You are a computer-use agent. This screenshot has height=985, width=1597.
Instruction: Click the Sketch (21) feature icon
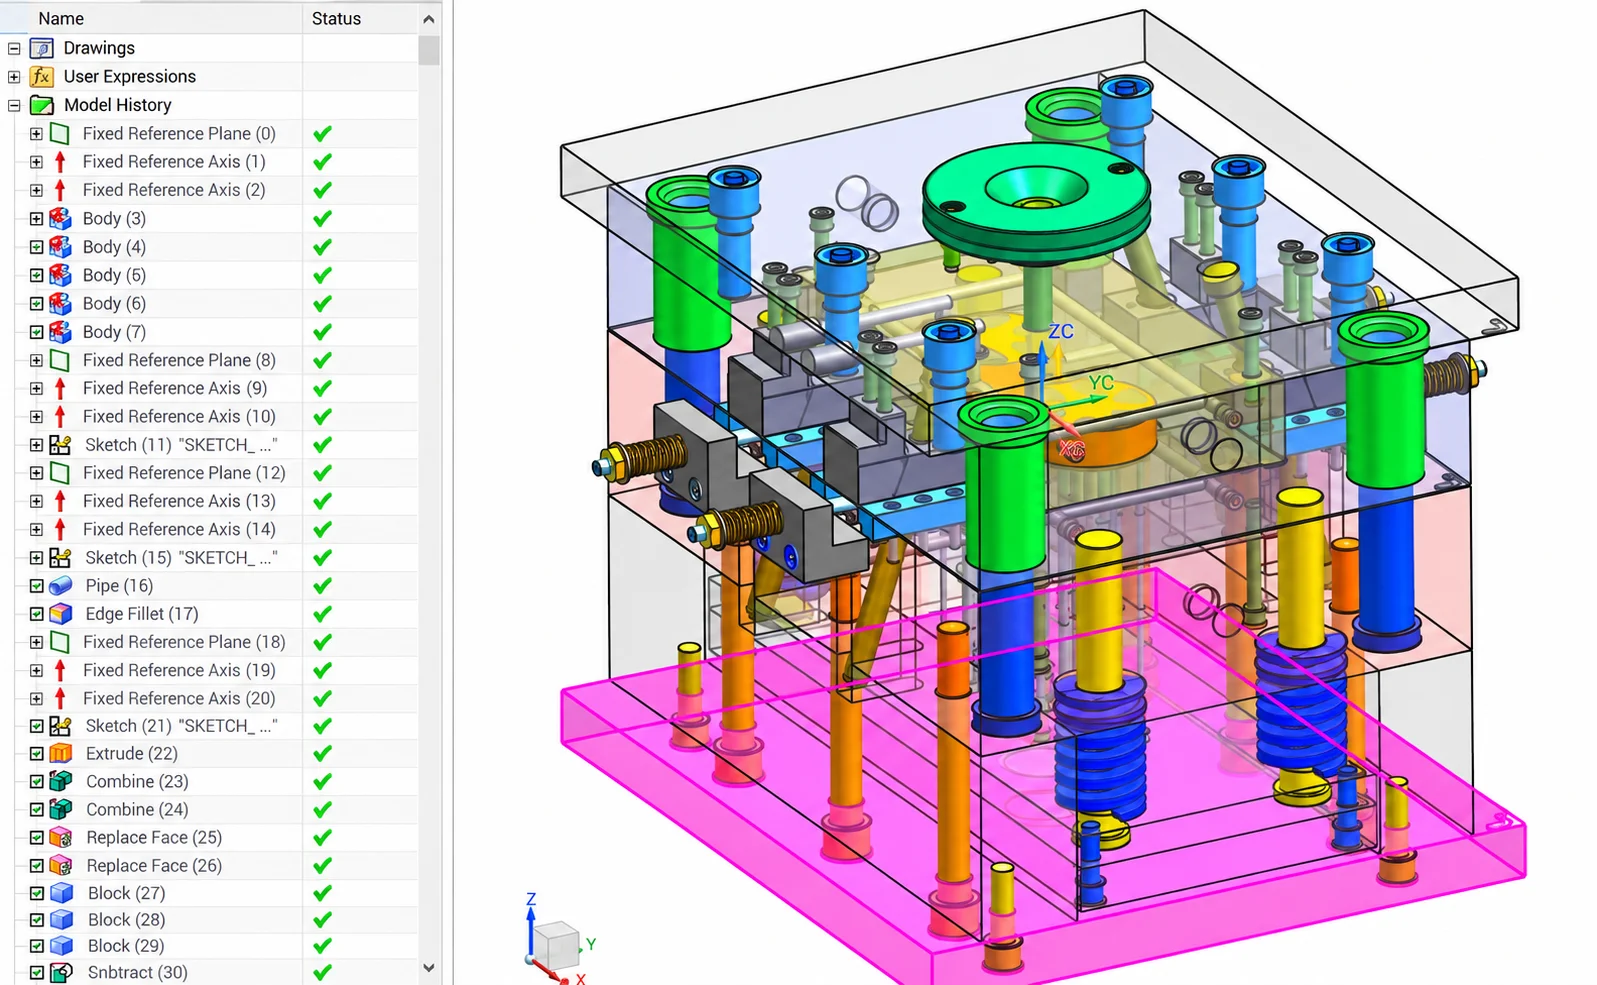click(x=60, y=725)
